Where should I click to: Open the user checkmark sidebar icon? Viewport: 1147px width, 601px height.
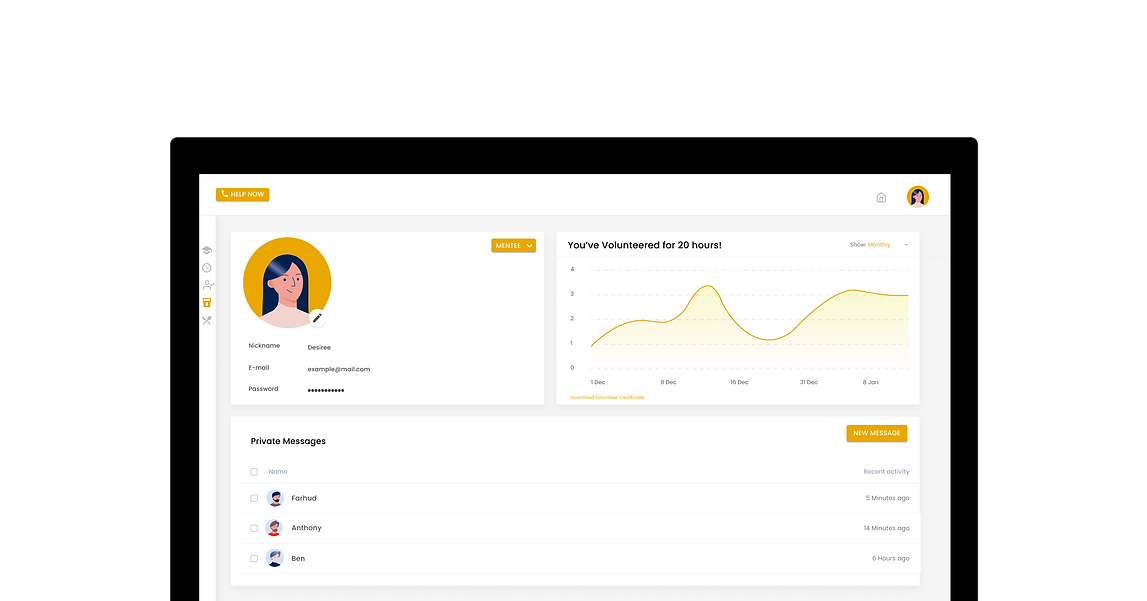point(208,285)
